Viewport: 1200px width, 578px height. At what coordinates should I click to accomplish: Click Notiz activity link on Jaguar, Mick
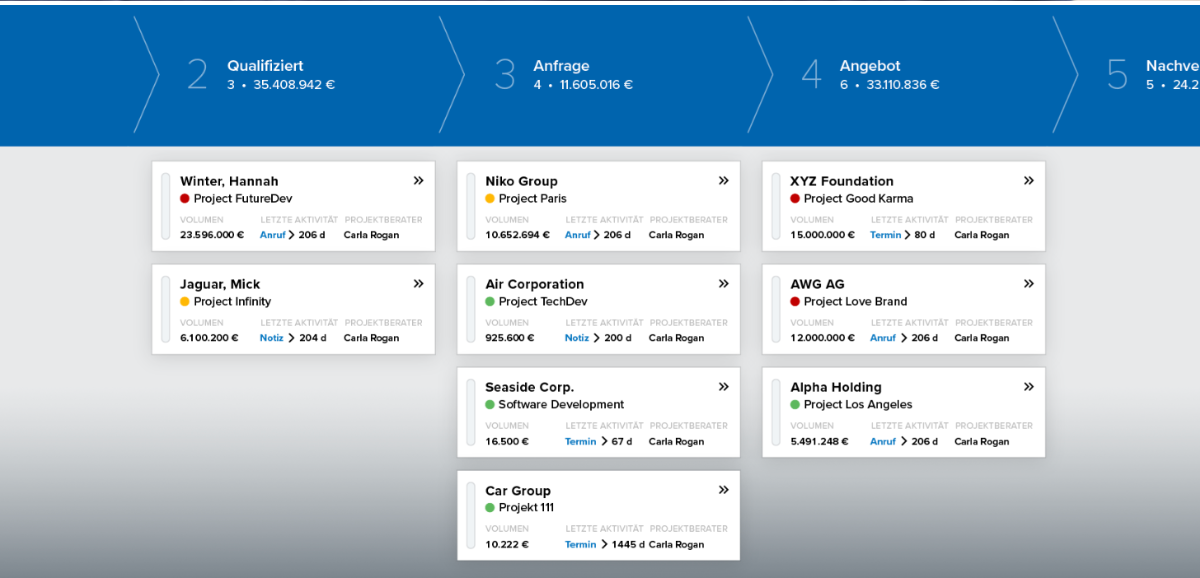[271, 338]
